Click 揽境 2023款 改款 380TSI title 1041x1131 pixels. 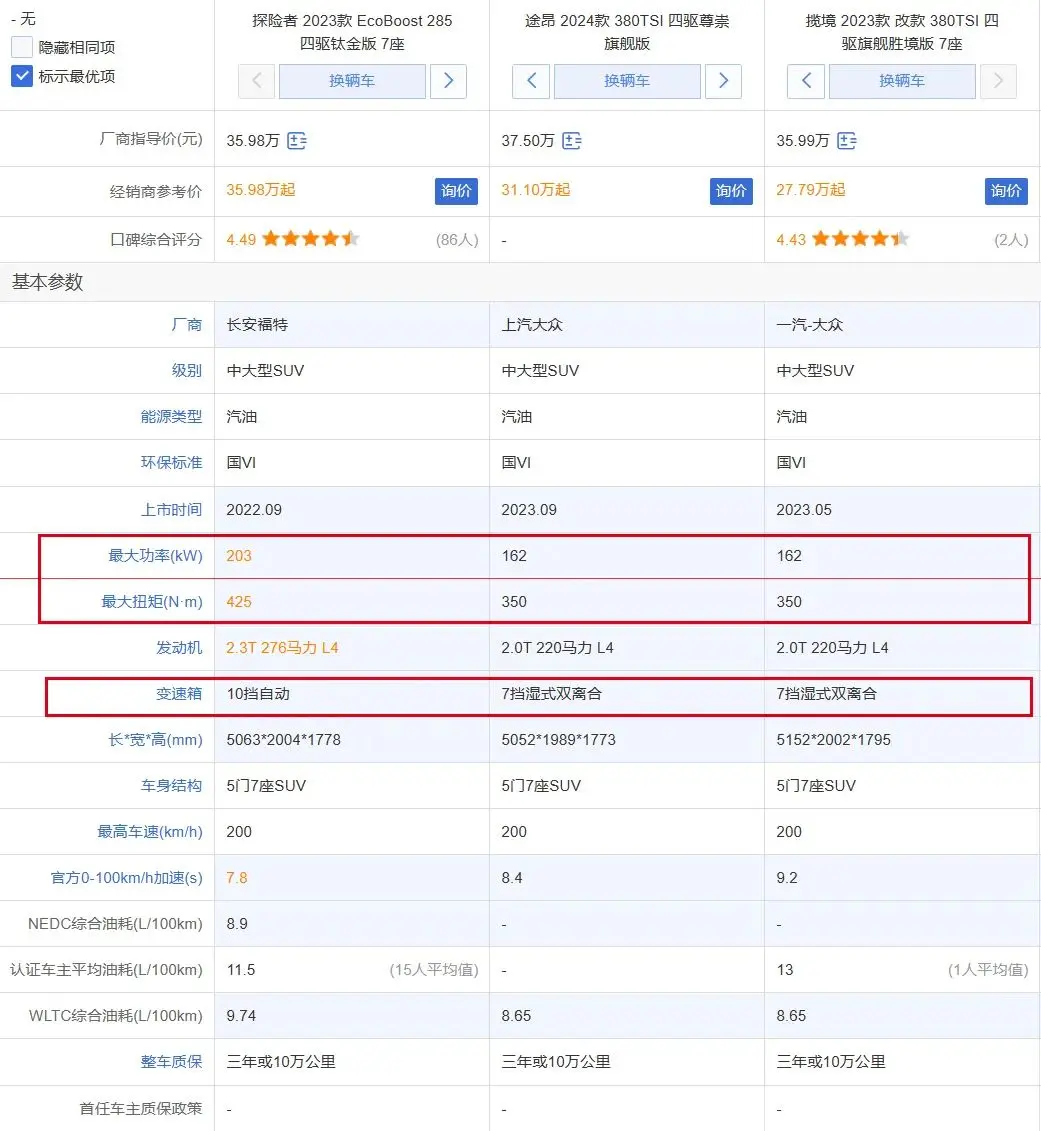click(902, 32)
